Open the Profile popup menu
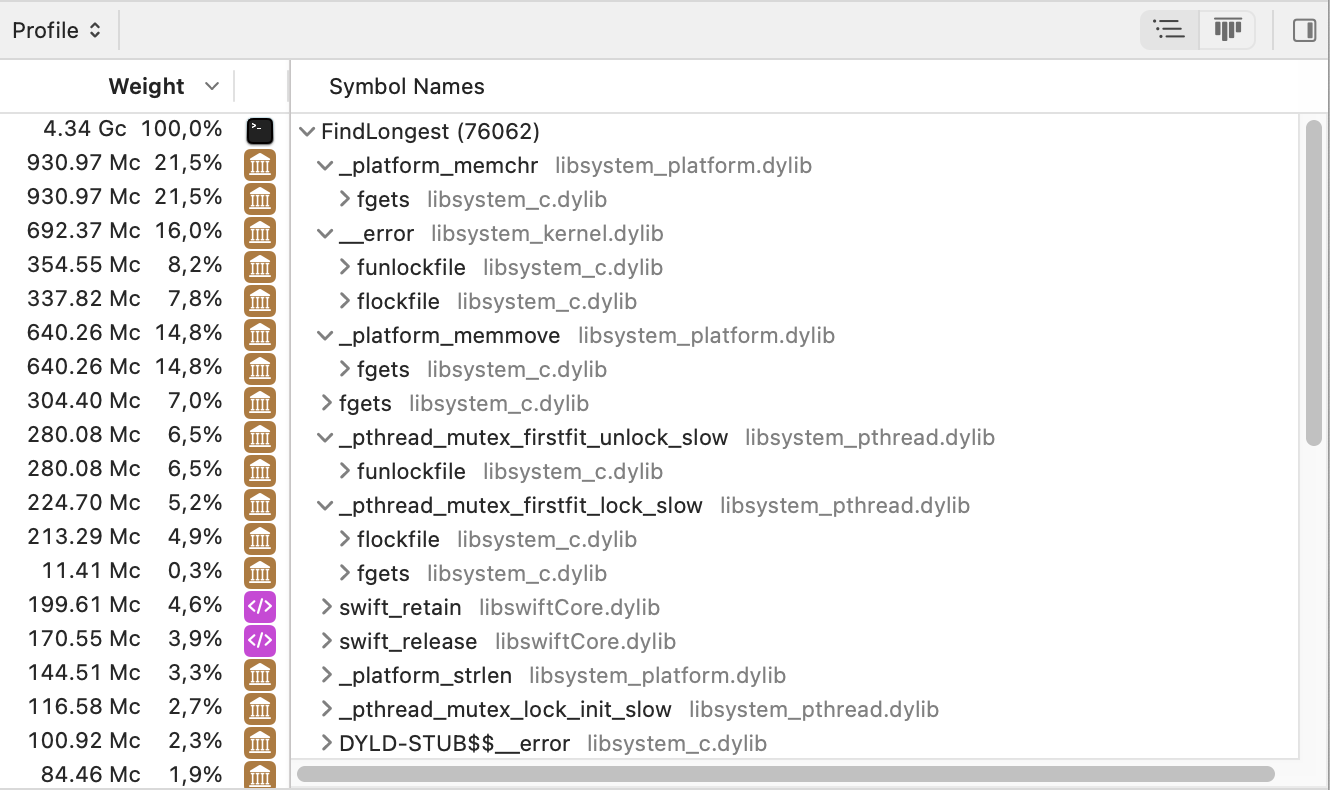 tap(57, 30)
